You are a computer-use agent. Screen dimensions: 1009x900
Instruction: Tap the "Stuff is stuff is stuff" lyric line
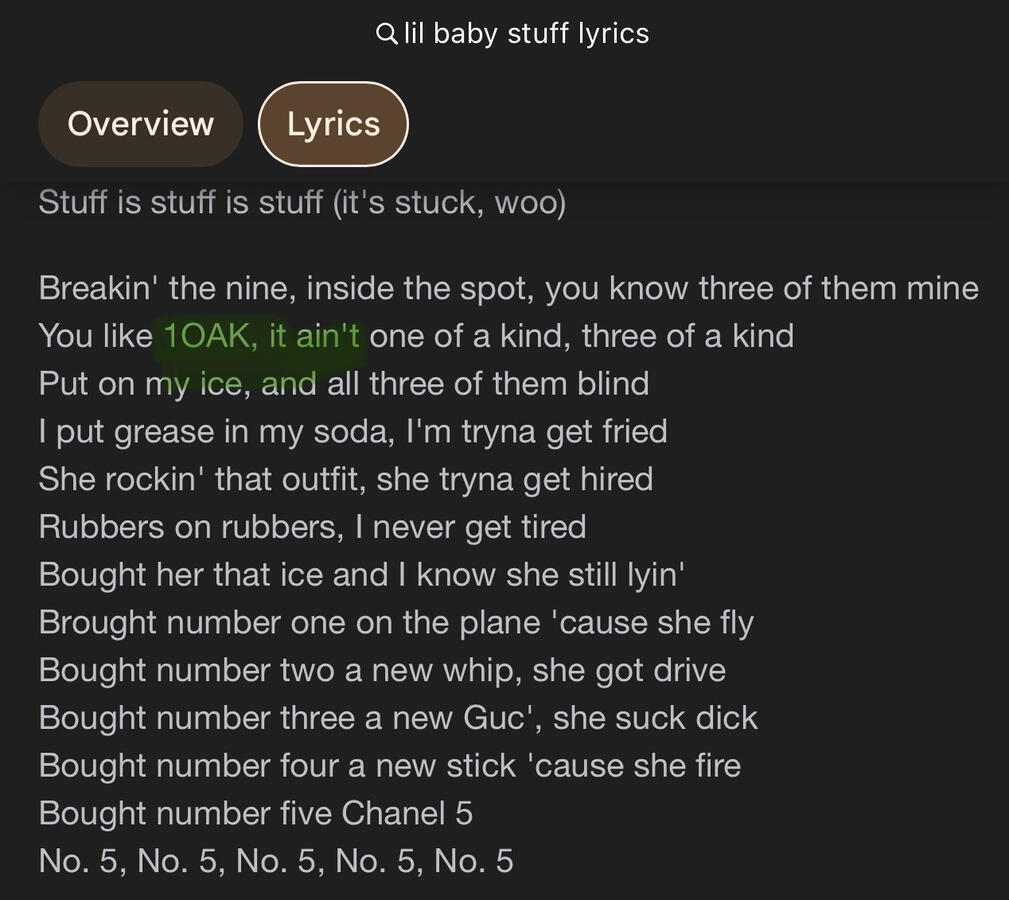click(x=302, y=203)
